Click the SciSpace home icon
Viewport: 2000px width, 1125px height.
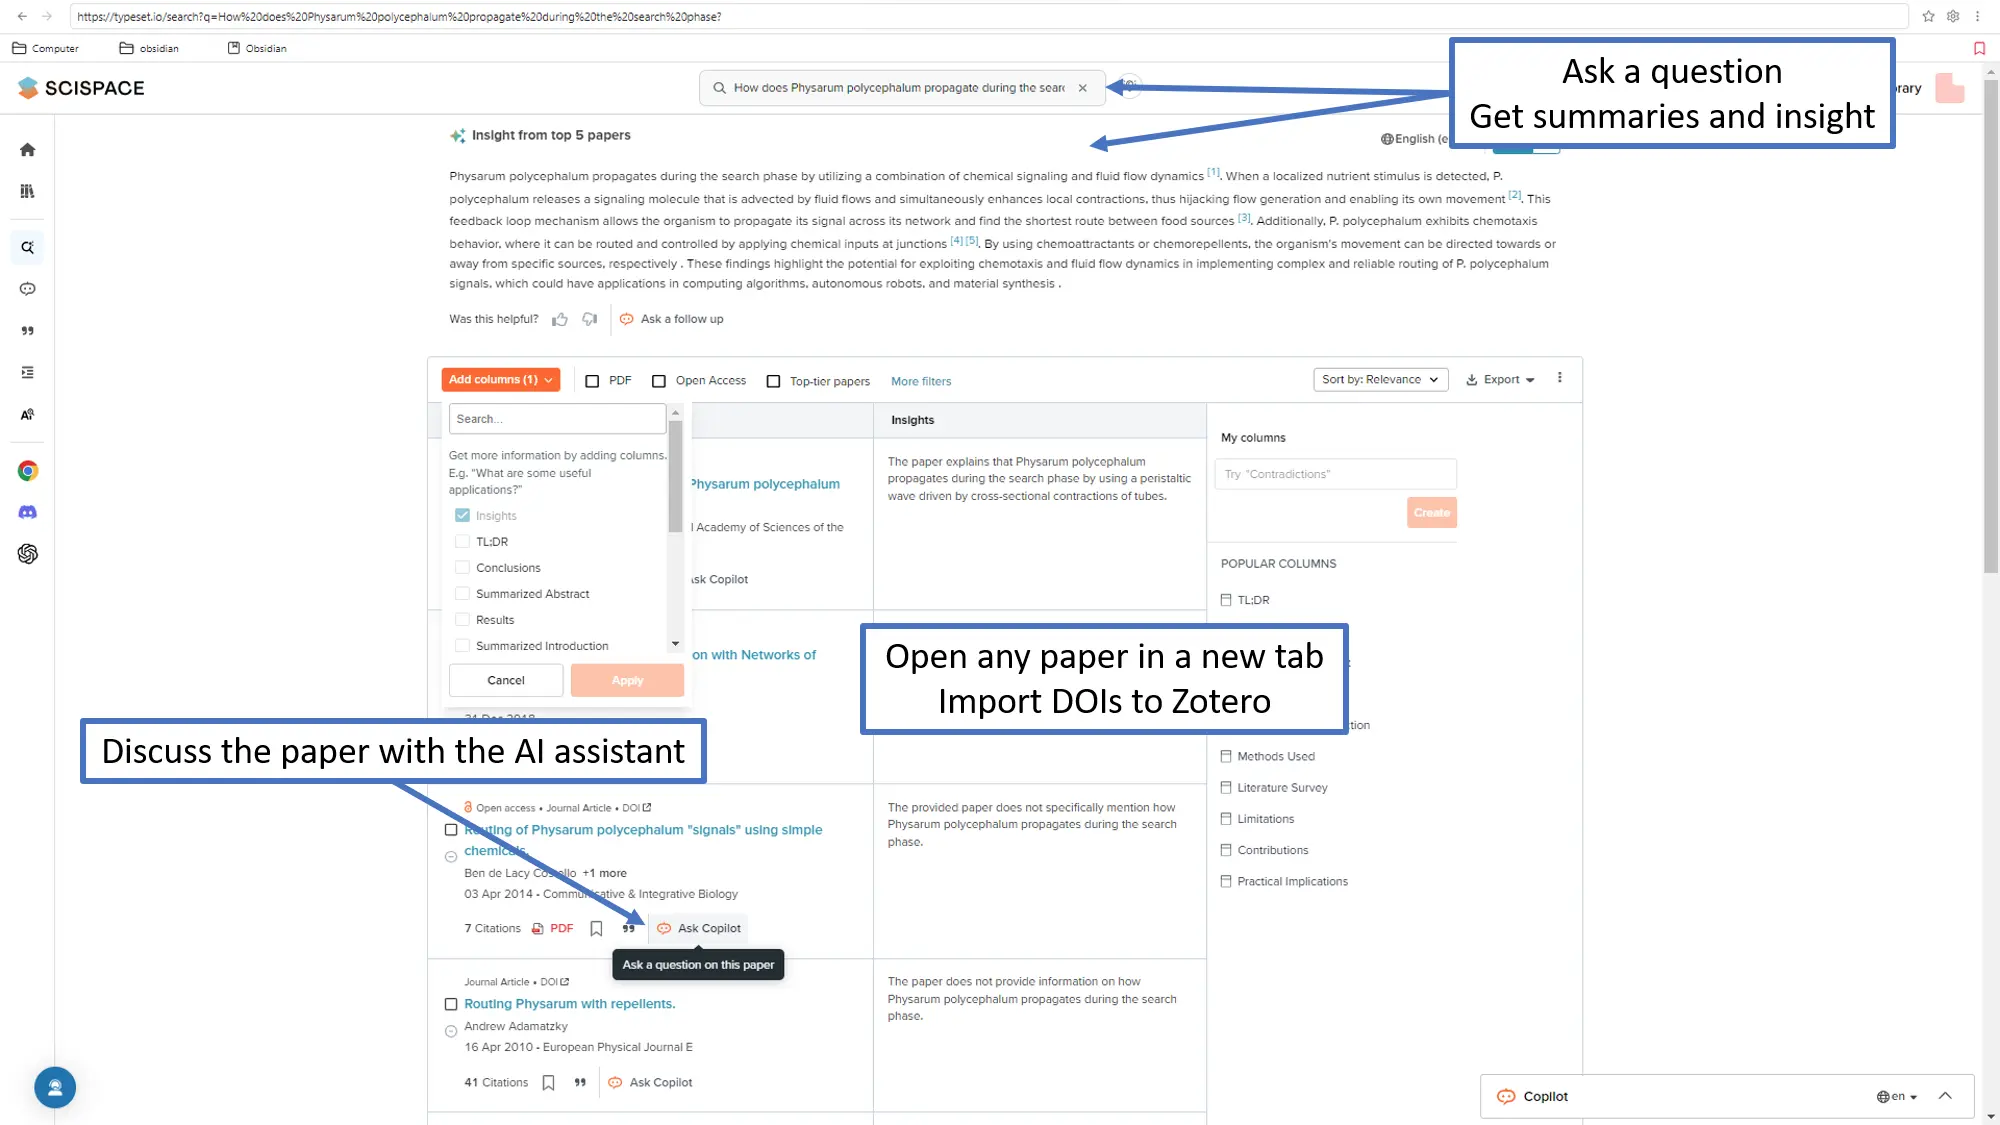pos(27,148)
